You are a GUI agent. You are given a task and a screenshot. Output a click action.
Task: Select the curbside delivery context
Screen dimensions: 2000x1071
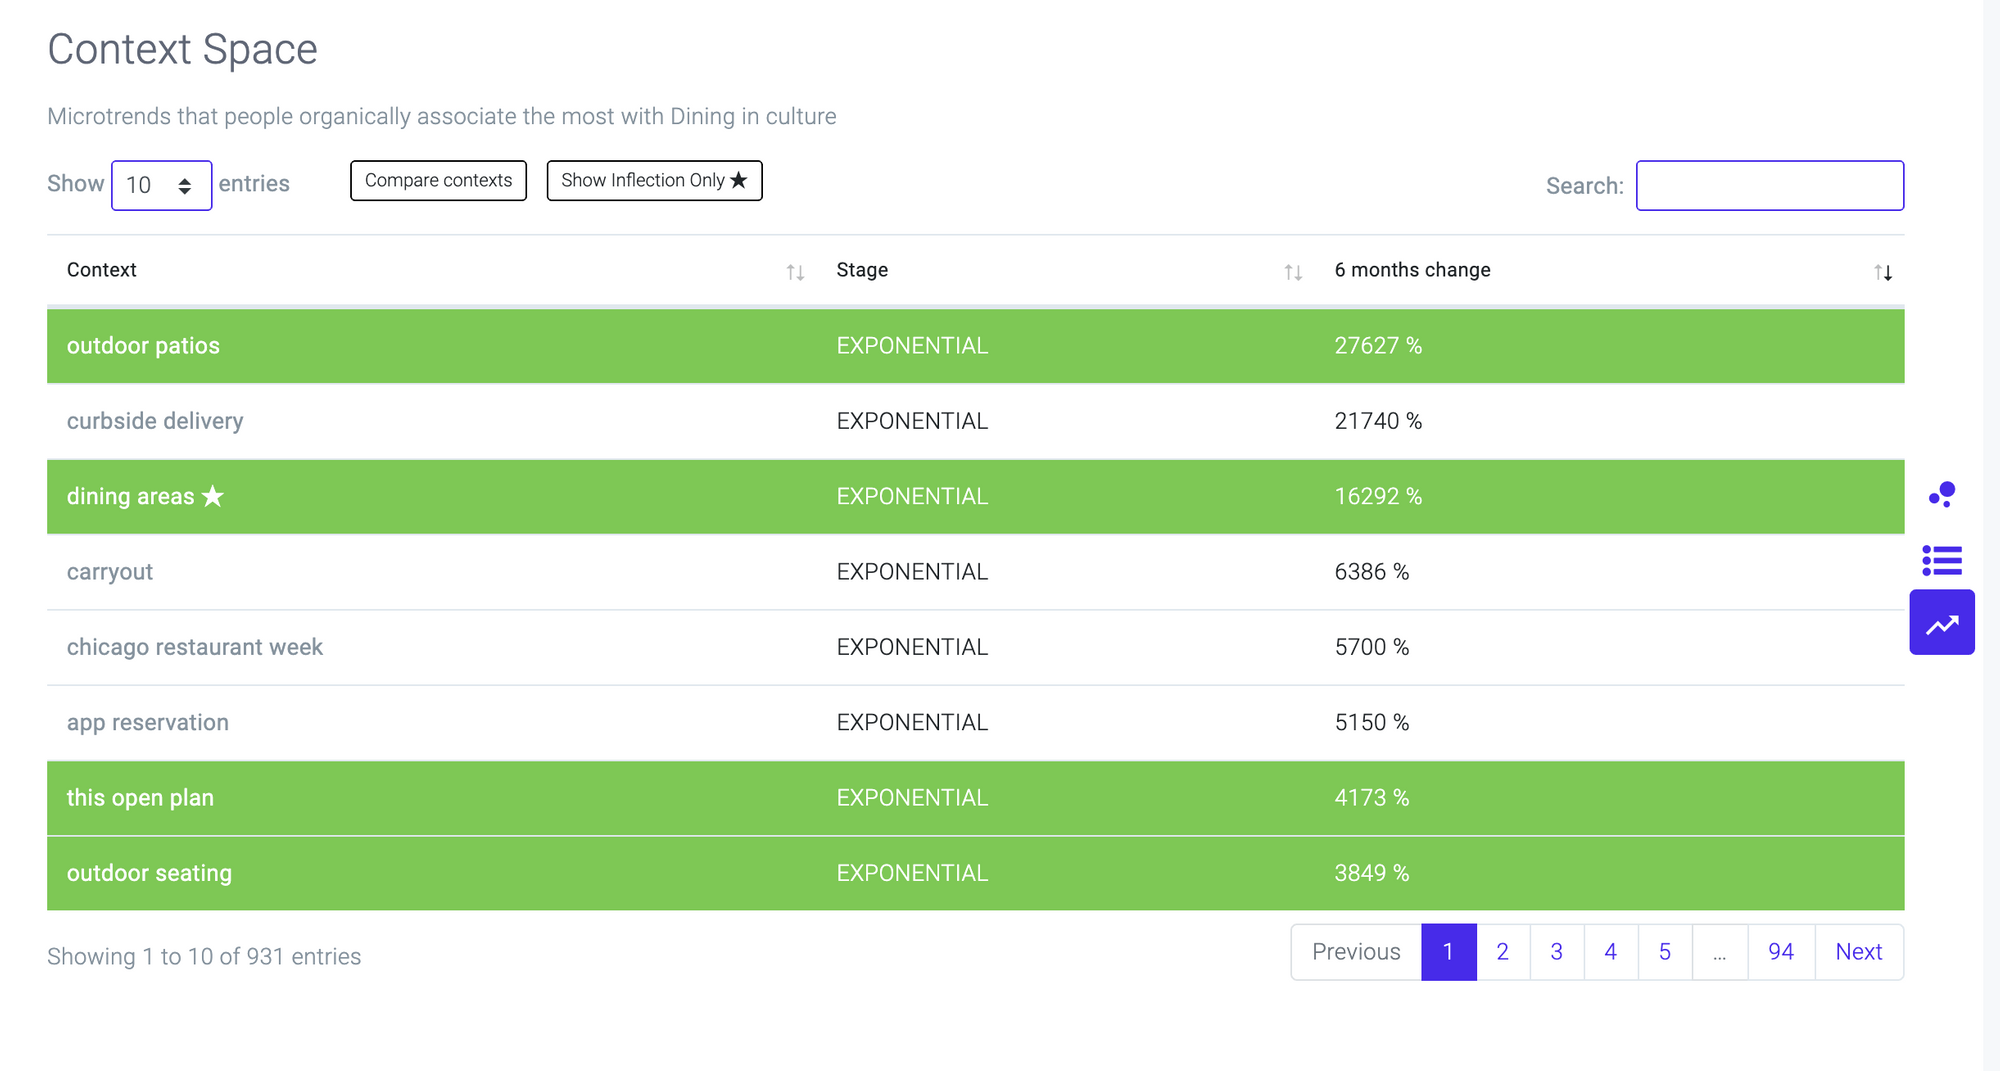pos(155,421)
